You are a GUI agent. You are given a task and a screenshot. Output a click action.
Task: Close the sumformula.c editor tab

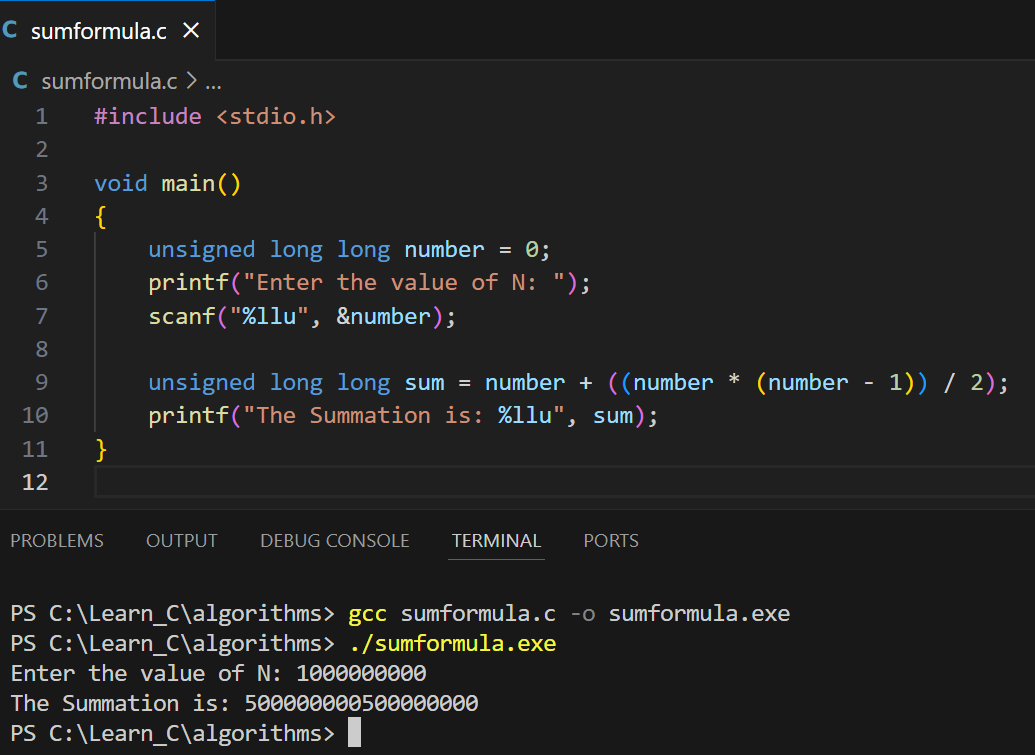[x=191, y=30]
